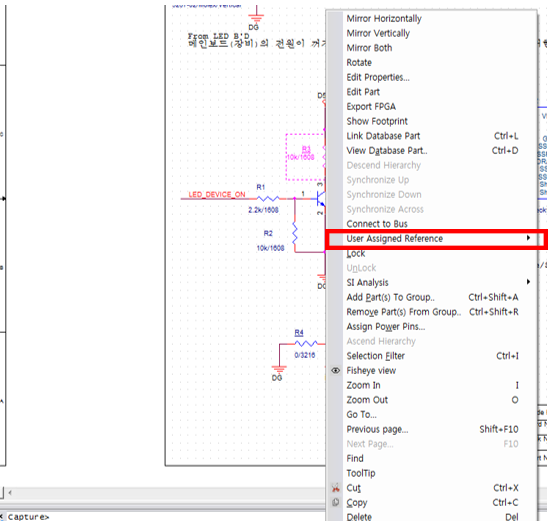Select LED_DEVICE_ON net label

[x=217, y=195]
